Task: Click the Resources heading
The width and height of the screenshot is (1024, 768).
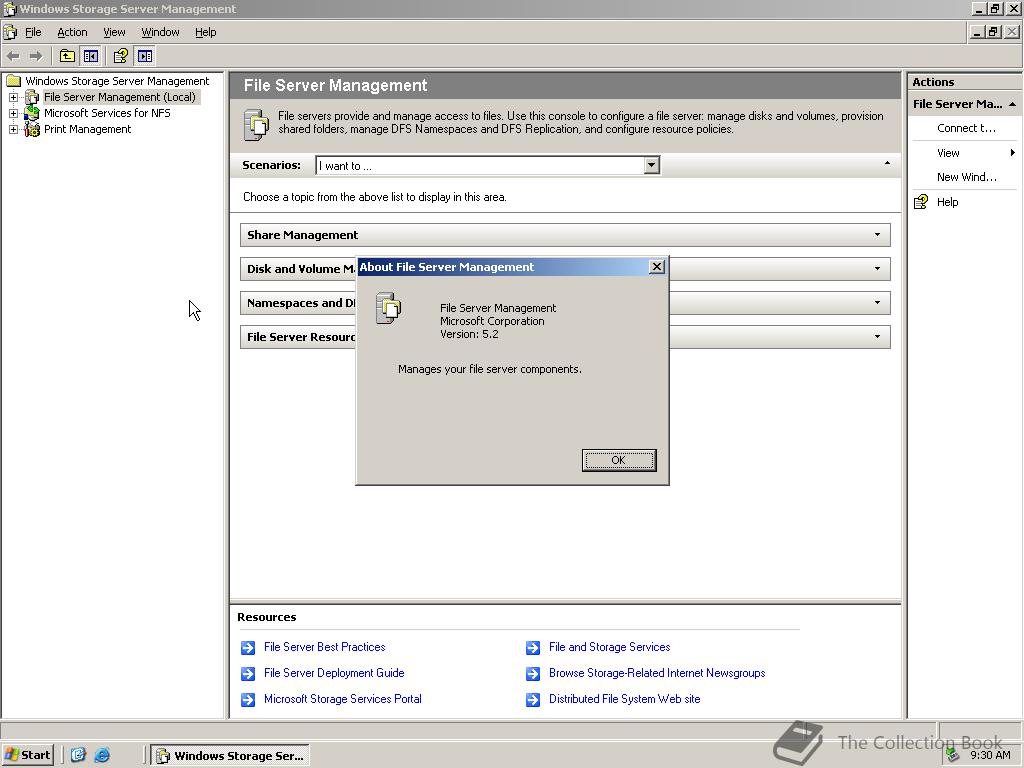Action: (x=266, y=617)
